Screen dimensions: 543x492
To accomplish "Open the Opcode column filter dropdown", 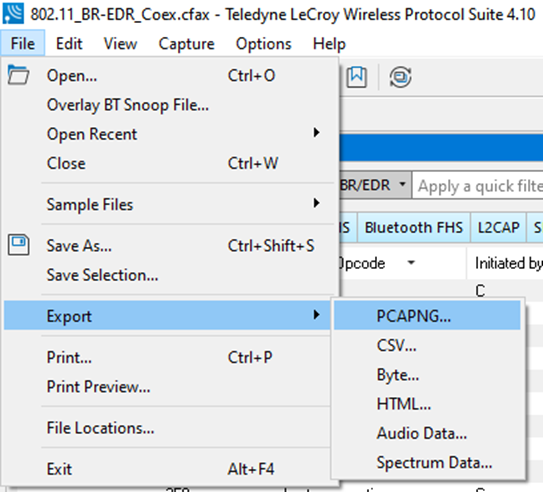I will tap(411, 262).
